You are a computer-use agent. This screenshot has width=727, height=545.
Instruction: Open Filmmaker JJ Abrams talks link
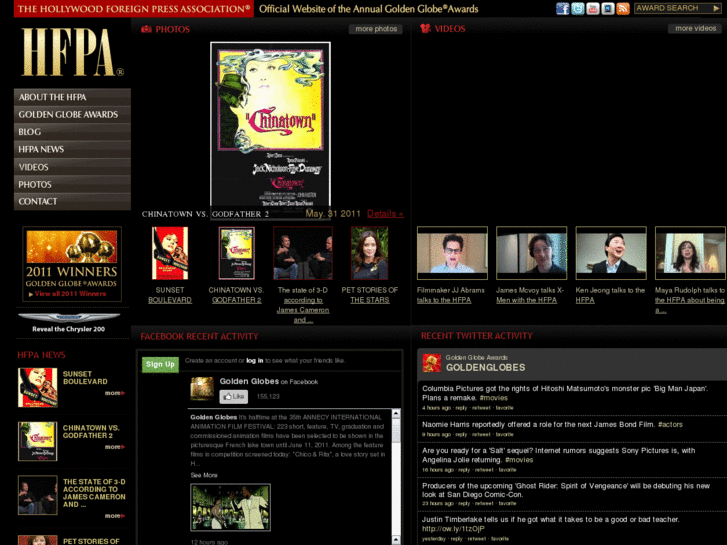451,295
